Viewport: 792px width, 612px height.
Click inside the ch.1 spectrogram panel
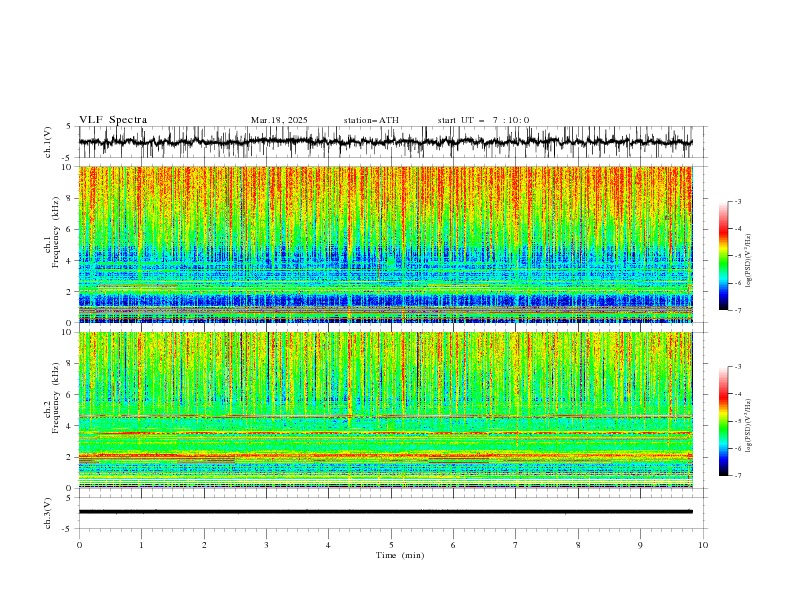click(x=385, y=244)
